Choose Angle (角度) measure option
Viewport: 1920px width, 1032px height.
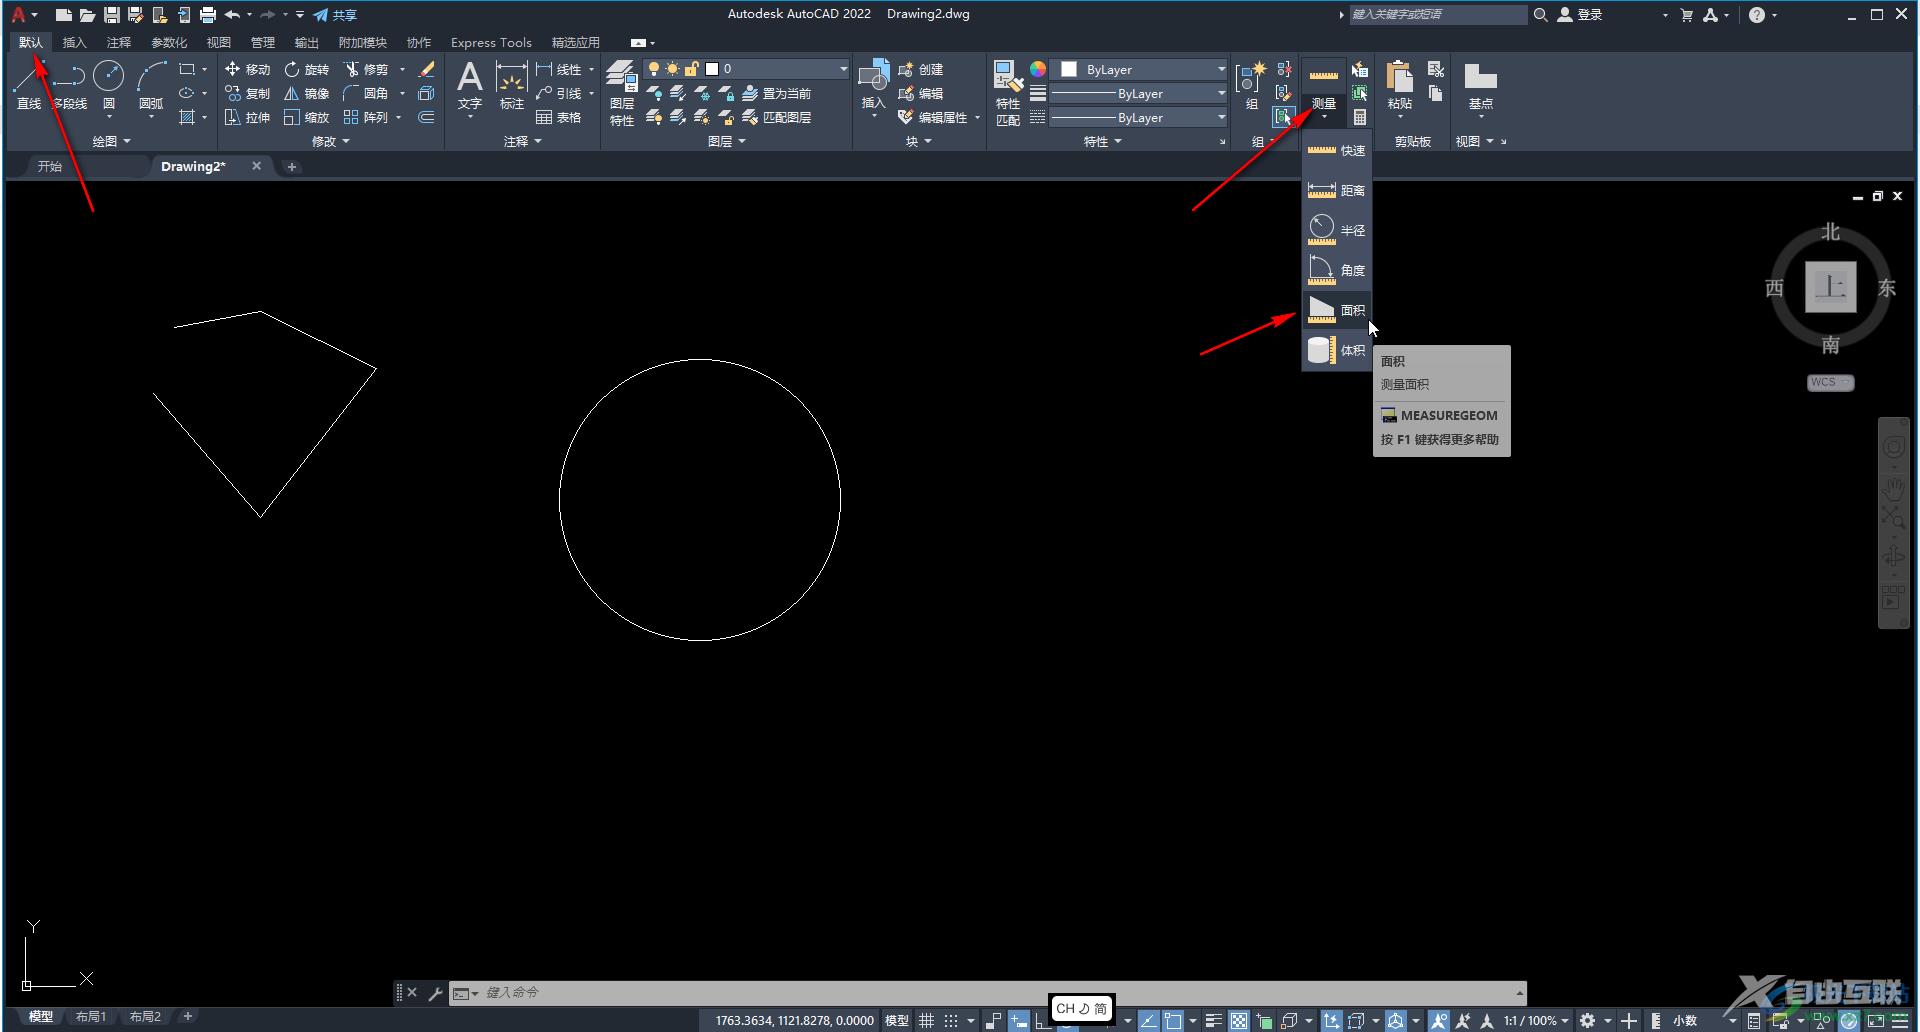1336,270
